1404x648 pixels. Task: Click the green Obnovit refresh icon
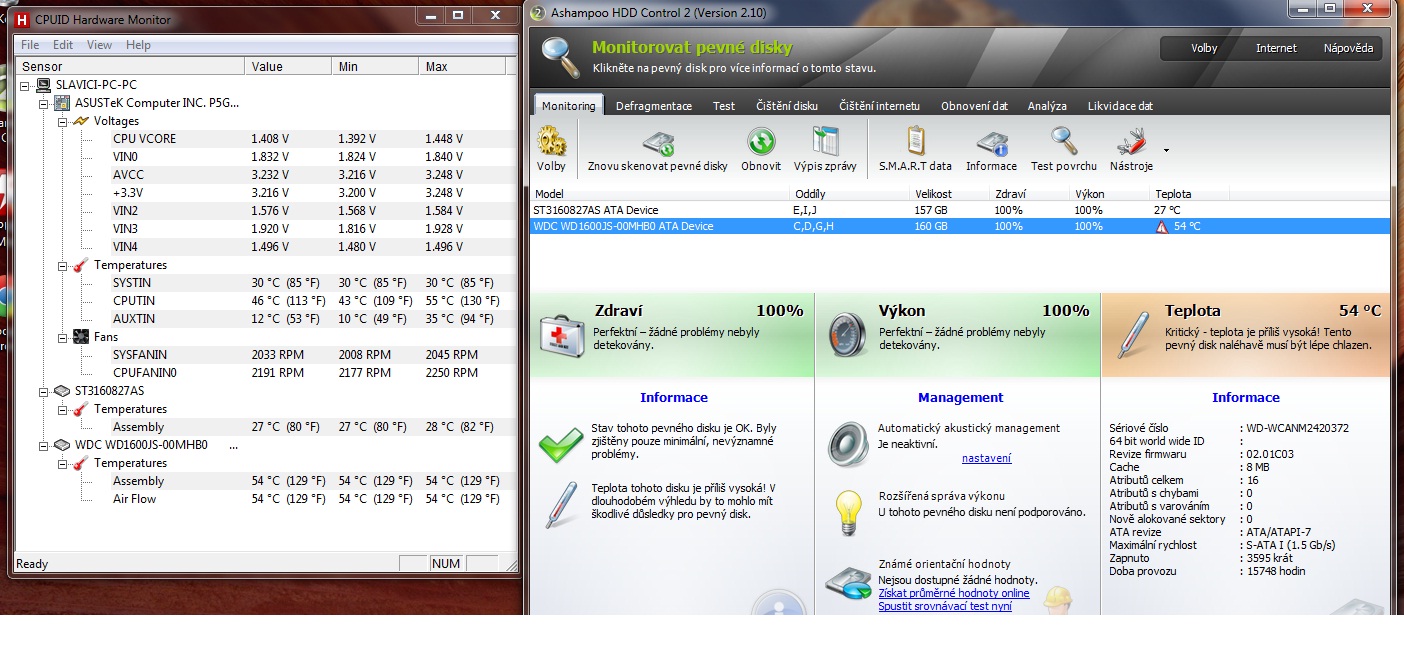(x=761, y=141)
